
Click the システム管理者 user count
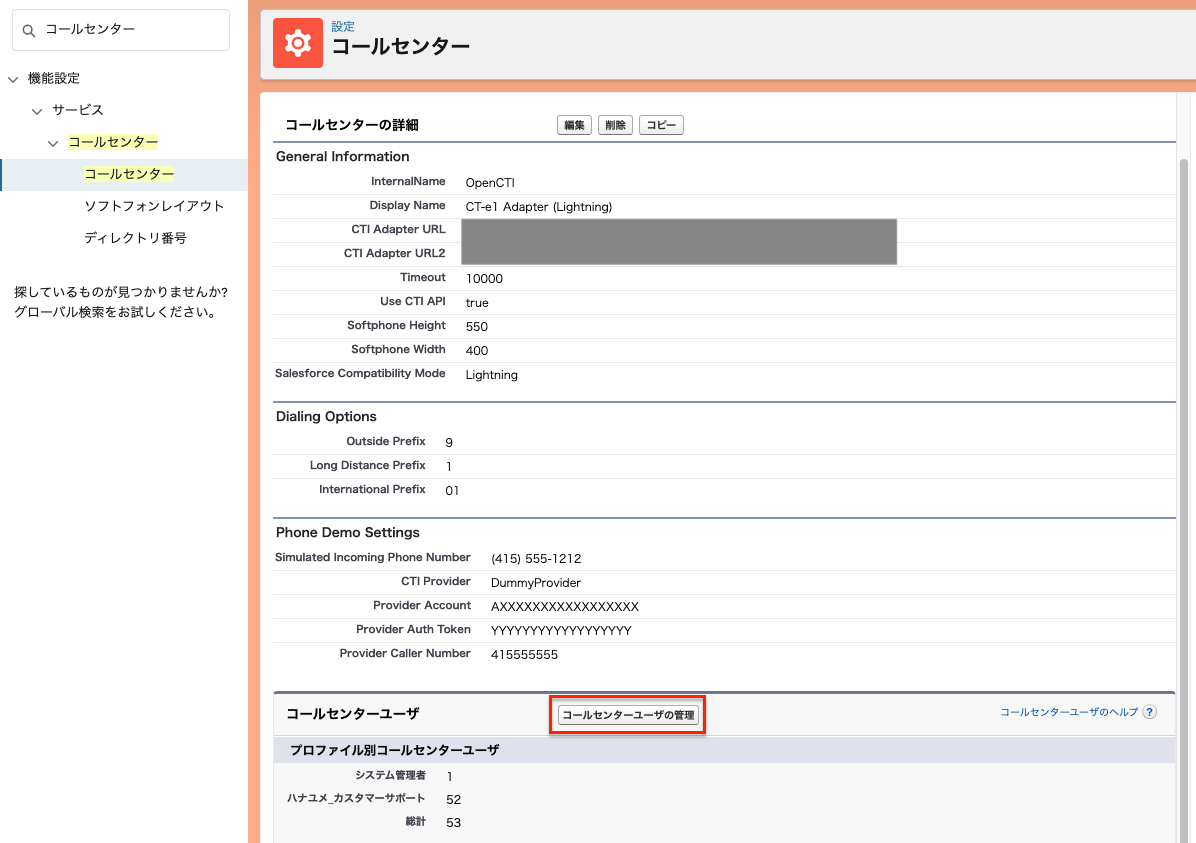[449, 775]
